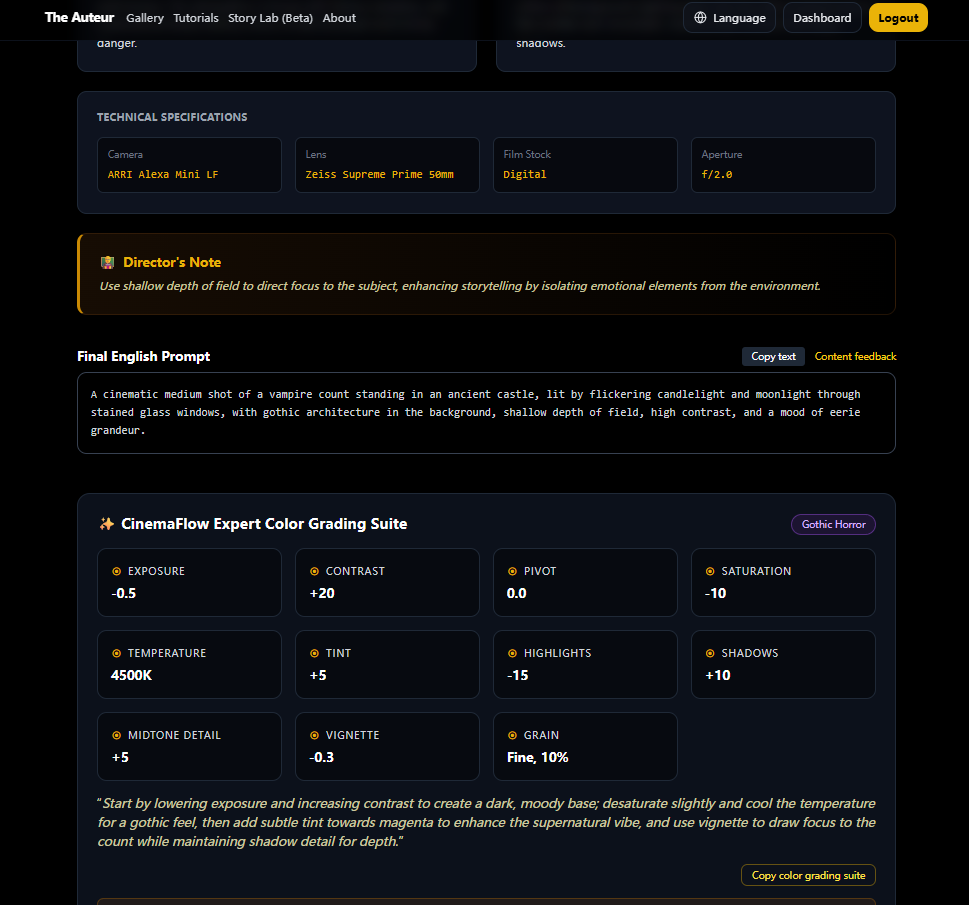Select the Aperture specification card
969x905 pixels.
(783, 165)
